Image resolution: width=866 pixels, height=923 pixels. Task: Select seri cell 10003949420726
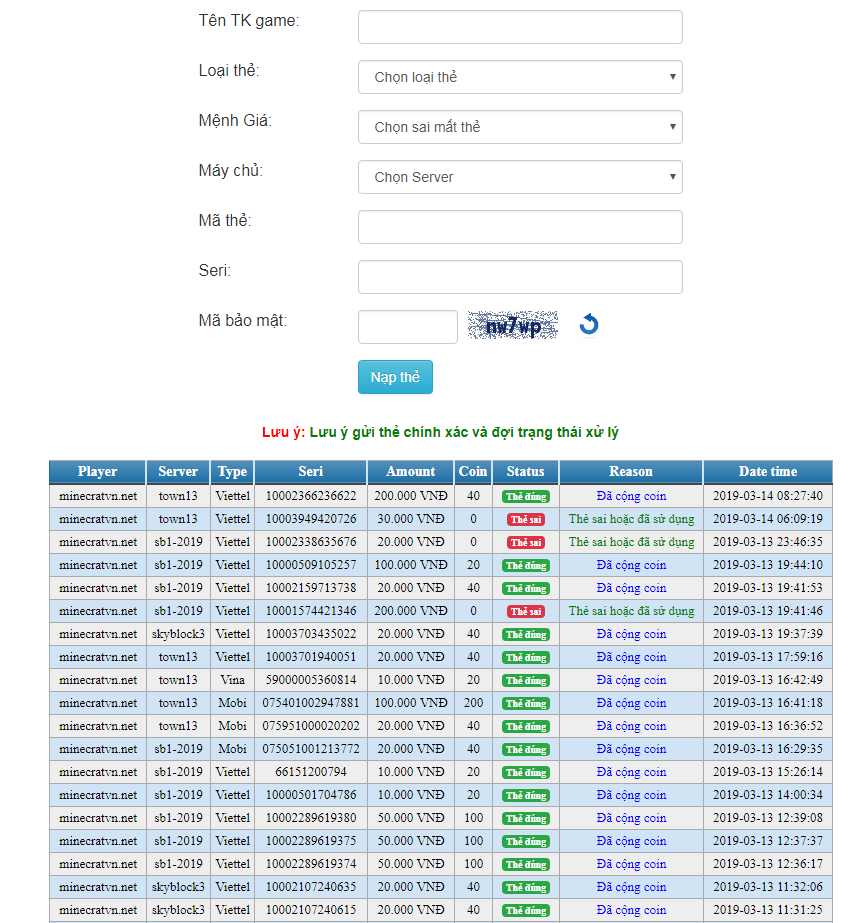(311, 519)
